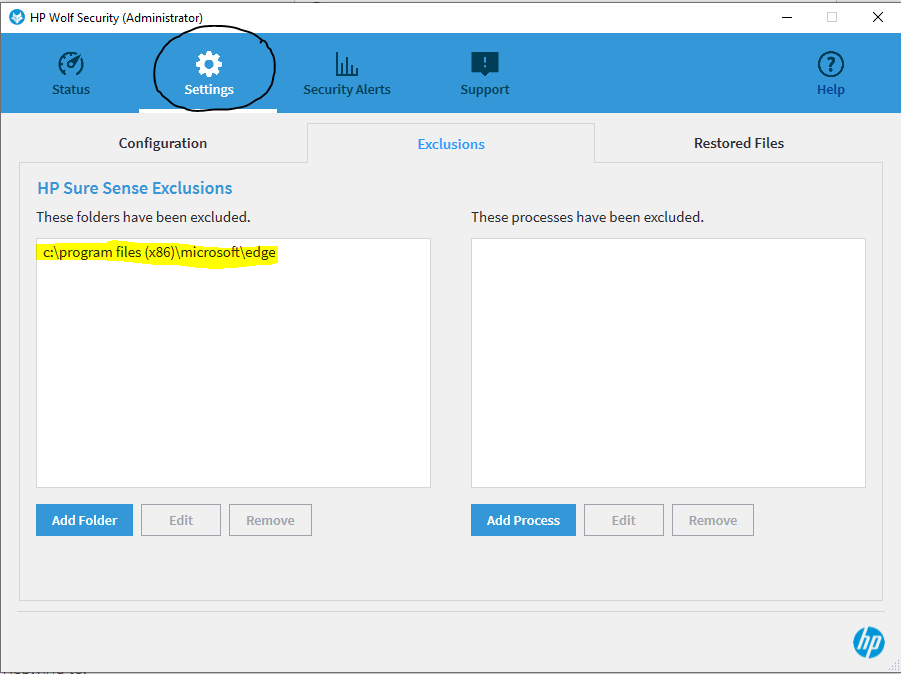Image resolution: width=901 pixels, height=674 pixels.
Task: Click the Add Process button
Action: (x=523, y=519)
